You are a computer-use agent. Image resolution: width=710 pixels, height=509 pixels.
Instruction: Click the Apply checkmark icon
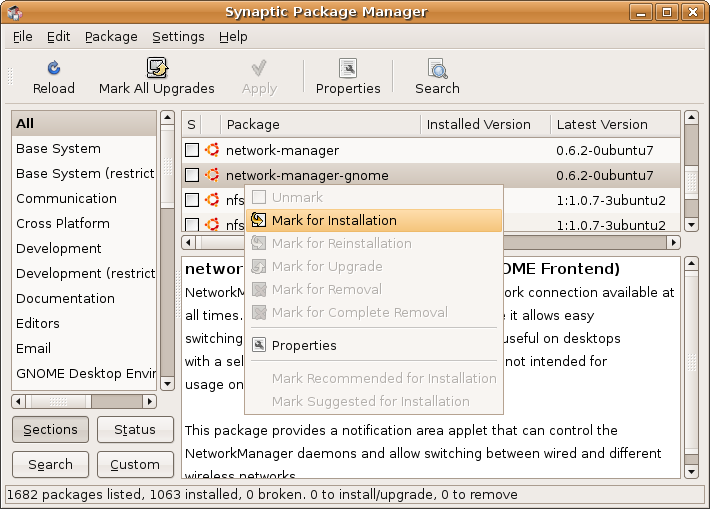(259, 68)
